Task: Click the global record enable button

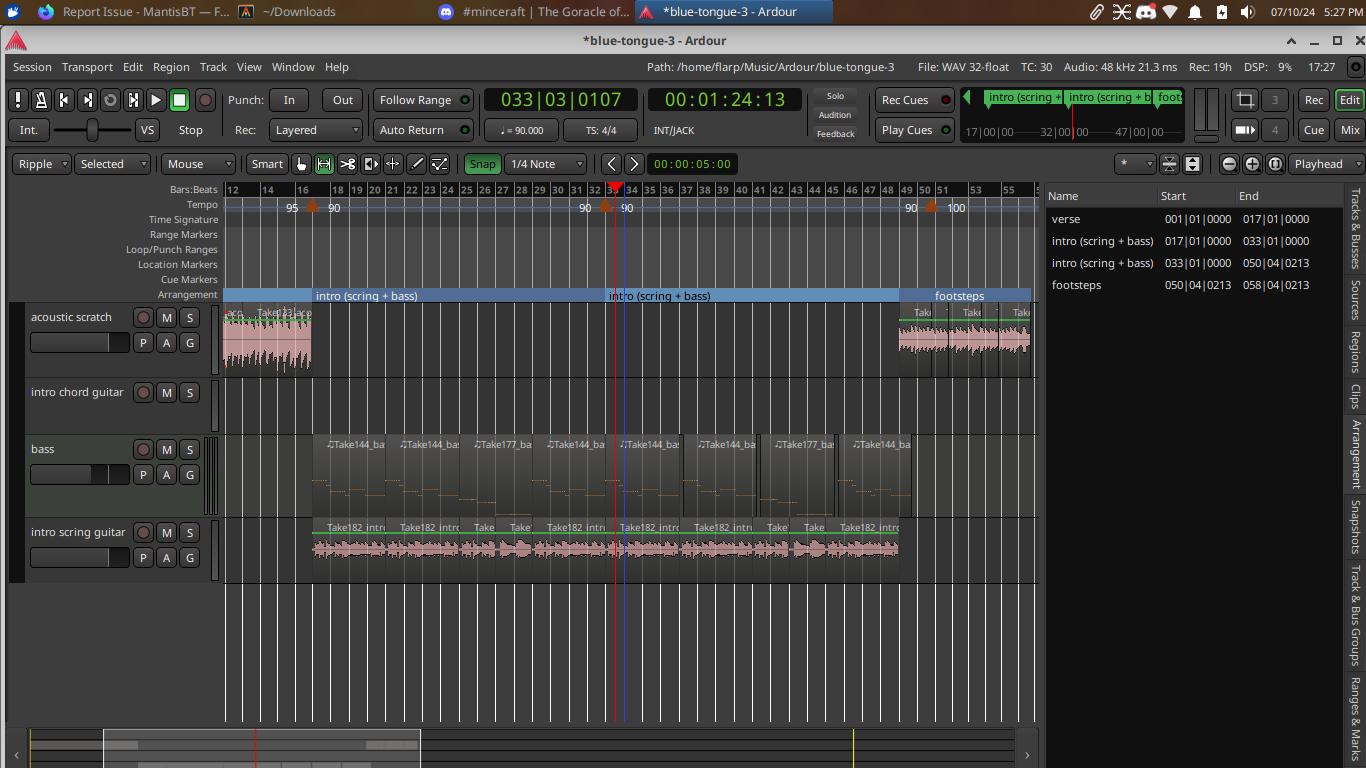Action: click(205, 100)
